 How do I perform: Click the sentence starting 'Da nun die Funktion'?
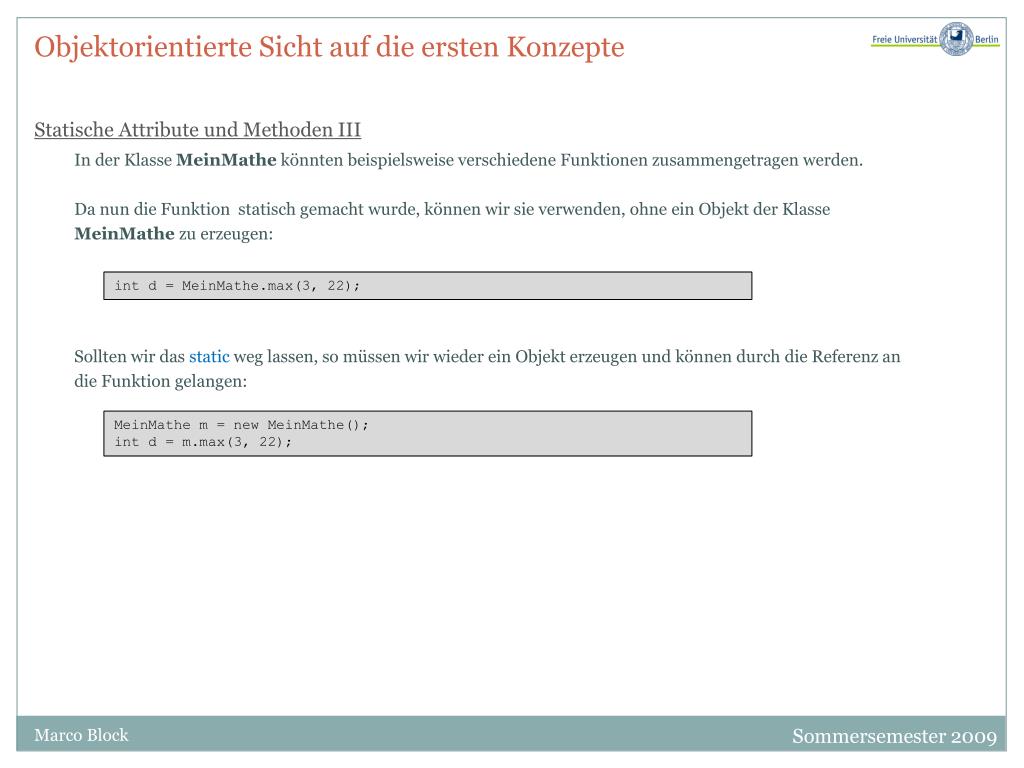tap(452, 221)
